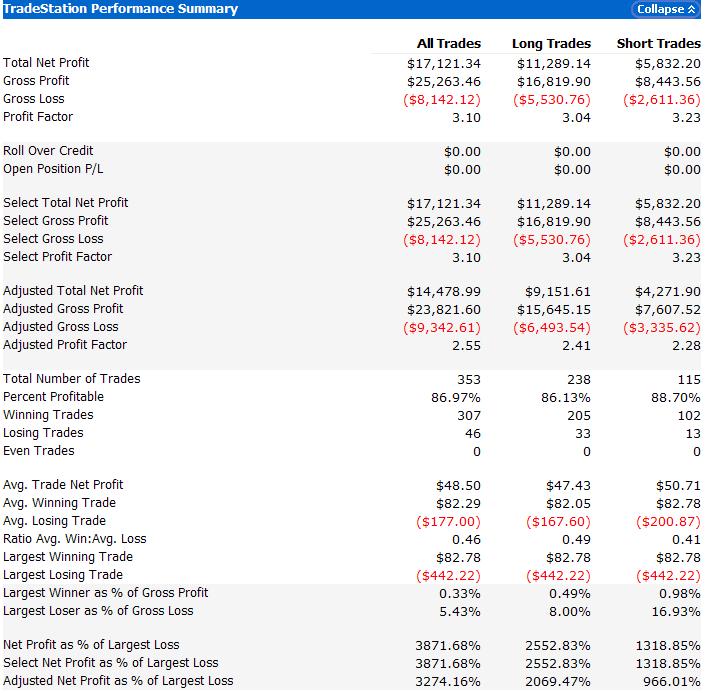Click Adjusted Net Profit as % of Largest Loss
Screen dimensions: 717x693
pos(118,681)
